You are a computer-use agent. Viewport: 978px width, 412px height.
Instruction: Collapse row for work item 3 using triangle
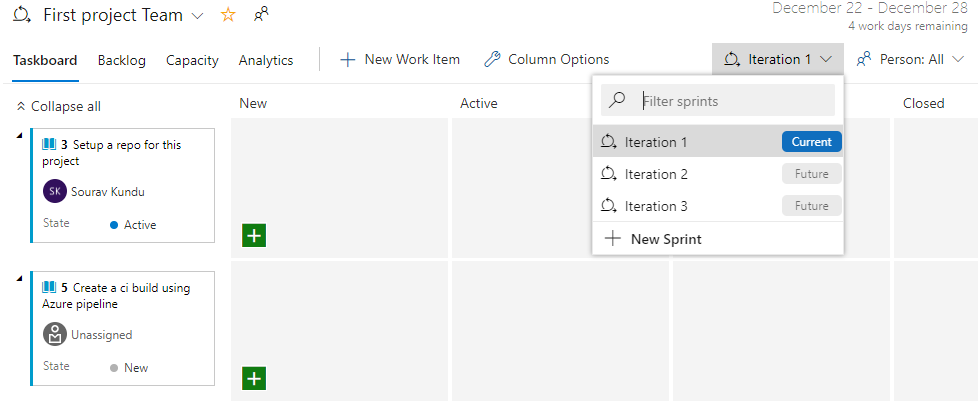pos(20,134)
